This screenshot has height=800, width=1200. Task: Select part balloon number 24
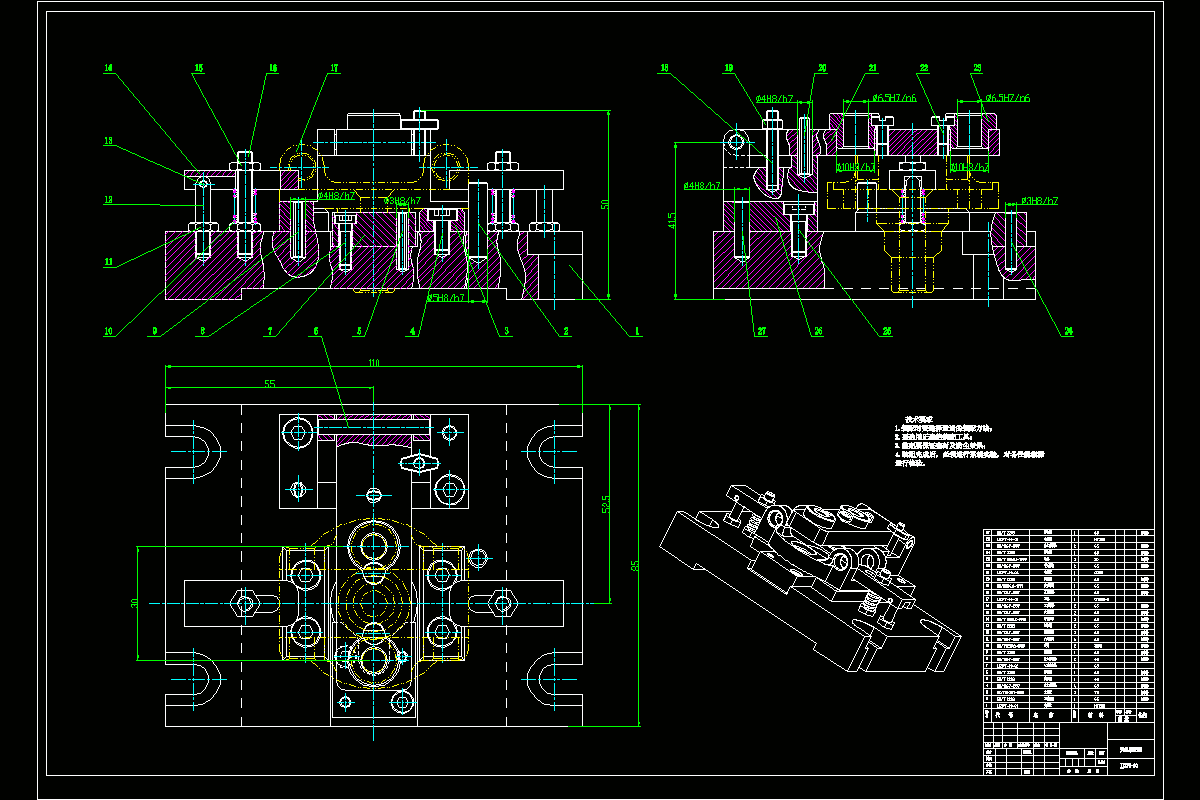pyautogui.click(x=1069, y=332)
